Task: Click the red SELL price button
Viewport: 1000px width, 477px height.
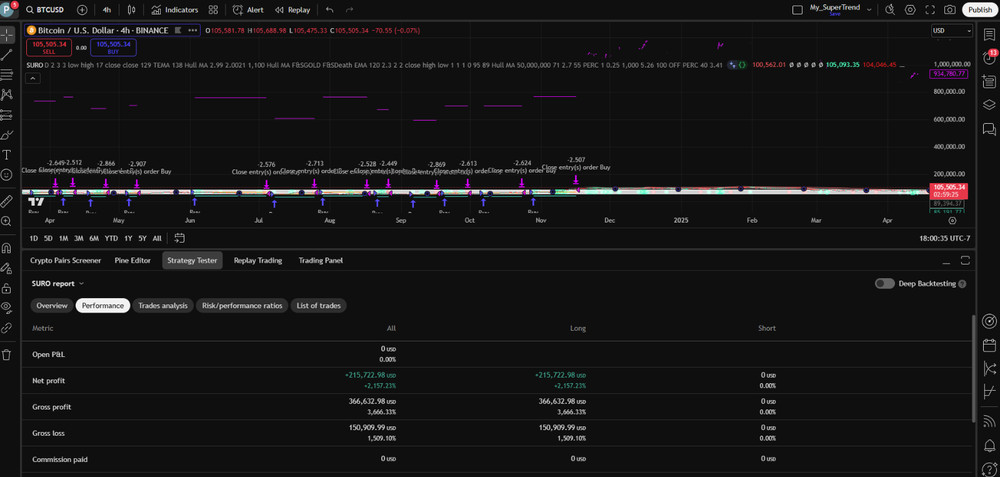Action: [49, 47]
